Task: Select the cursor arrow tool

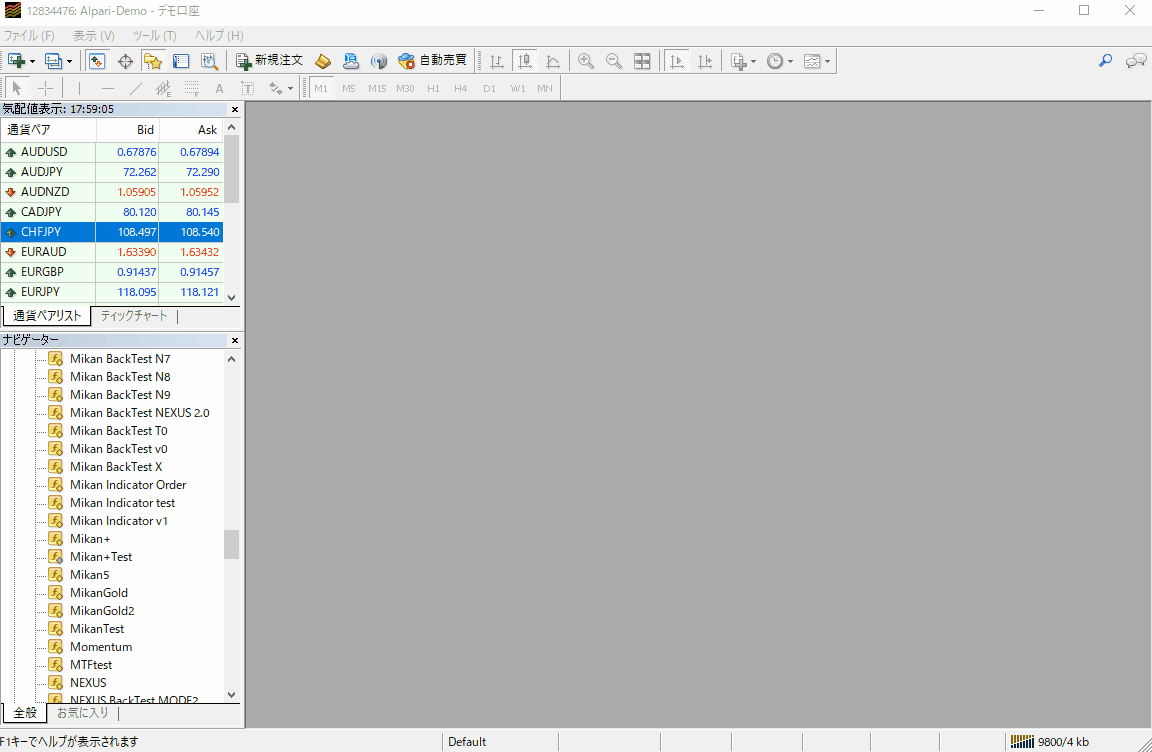Action: click(x=17, y=88)
